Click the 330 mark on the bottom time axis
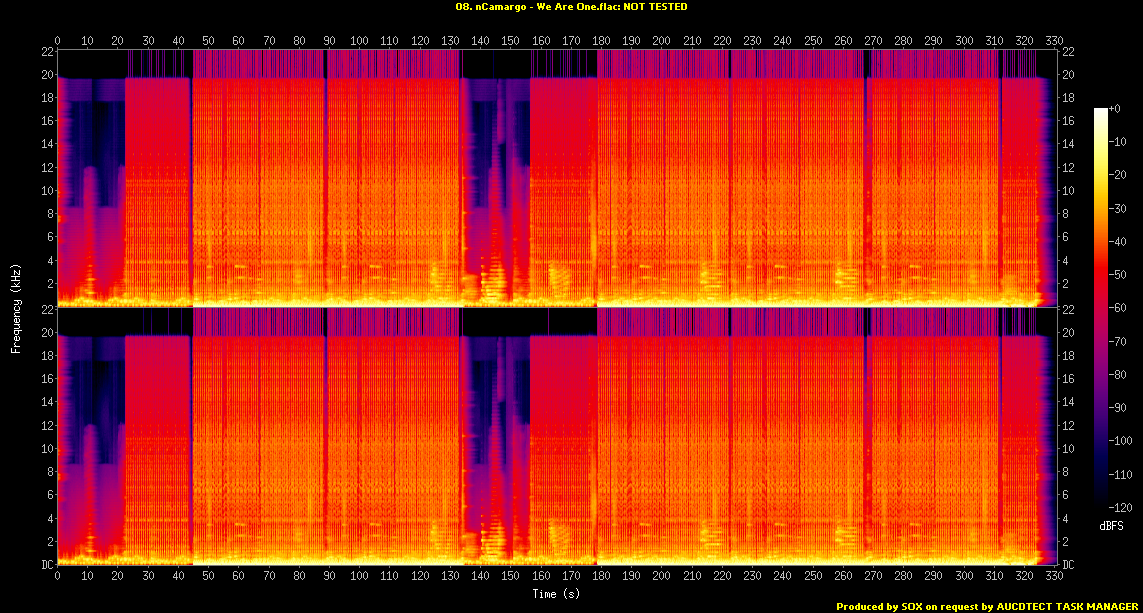Screen dimensions: 1143x613 (1054, 578)
